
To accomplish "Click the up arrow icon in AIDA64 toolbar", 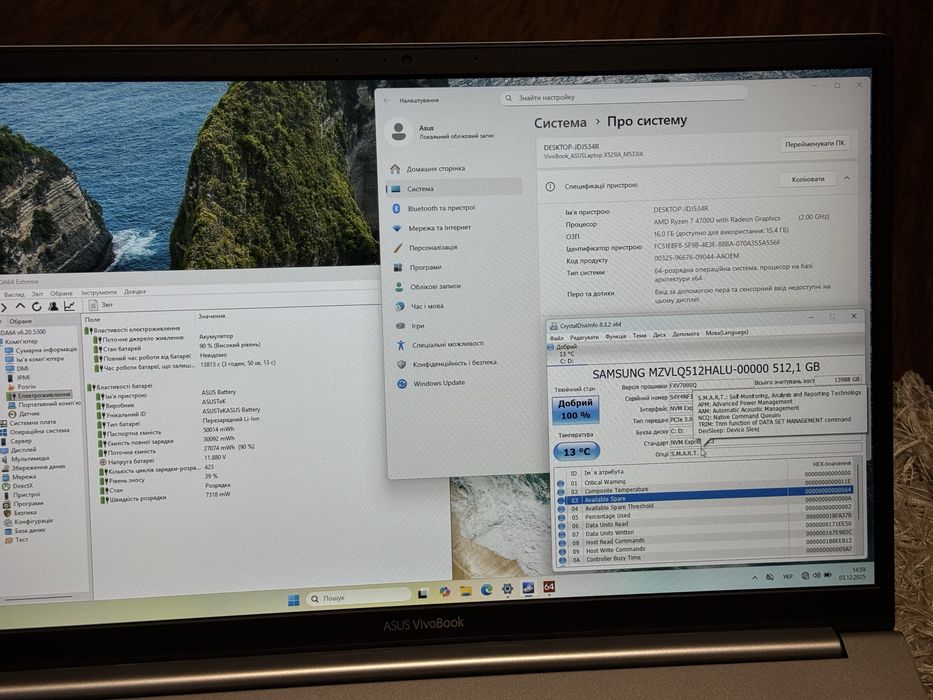I will [x=20, y=307].
